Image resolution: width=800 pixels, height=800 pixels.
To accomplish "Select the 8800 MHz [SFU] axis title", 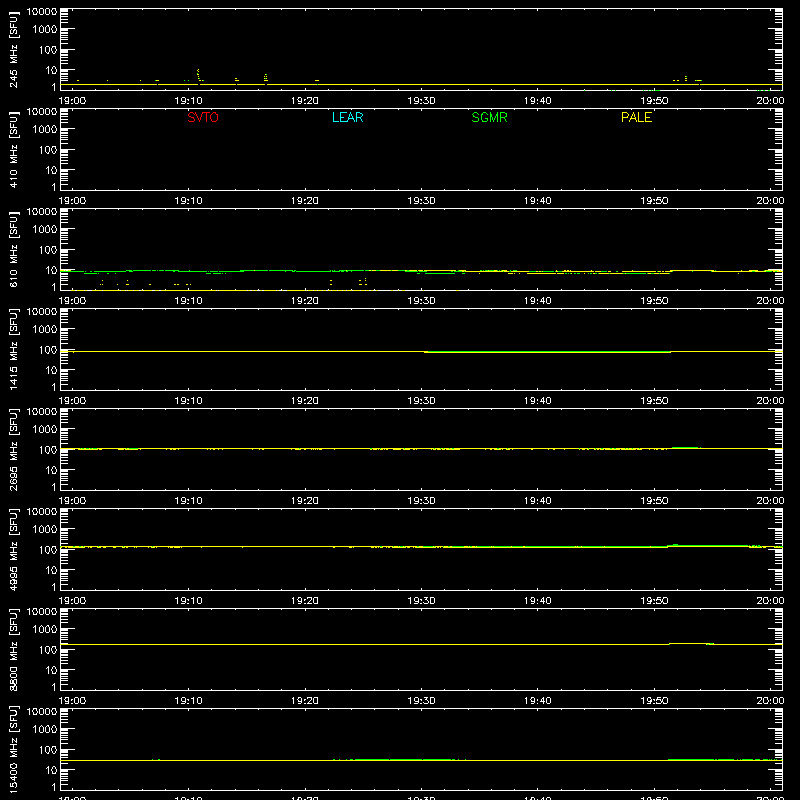I will pos(14,650).
